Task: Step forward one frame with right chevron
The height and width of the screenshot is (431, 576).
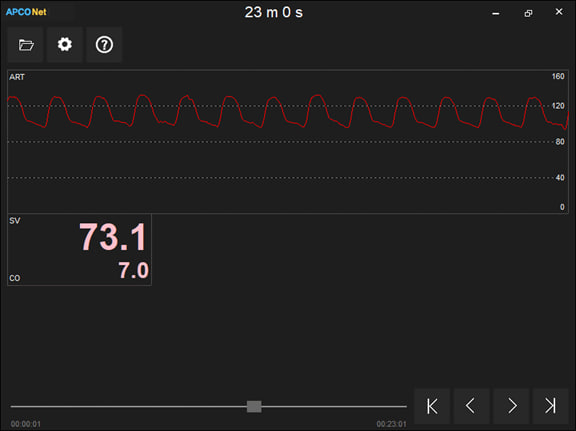Action: pos(511,406)
